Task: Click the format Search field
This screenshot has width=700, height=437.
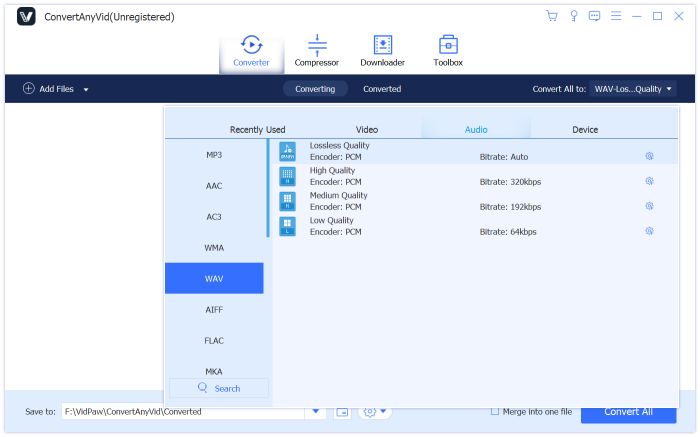Action: pyautogui.click(x=218, y=388)
